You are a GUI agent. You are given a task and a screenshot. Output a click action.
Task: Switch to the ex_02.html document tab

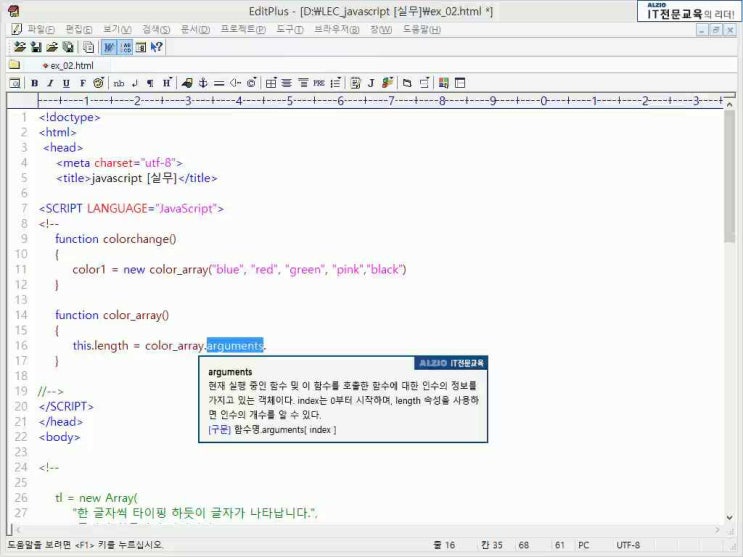click(x=69, y=65)
